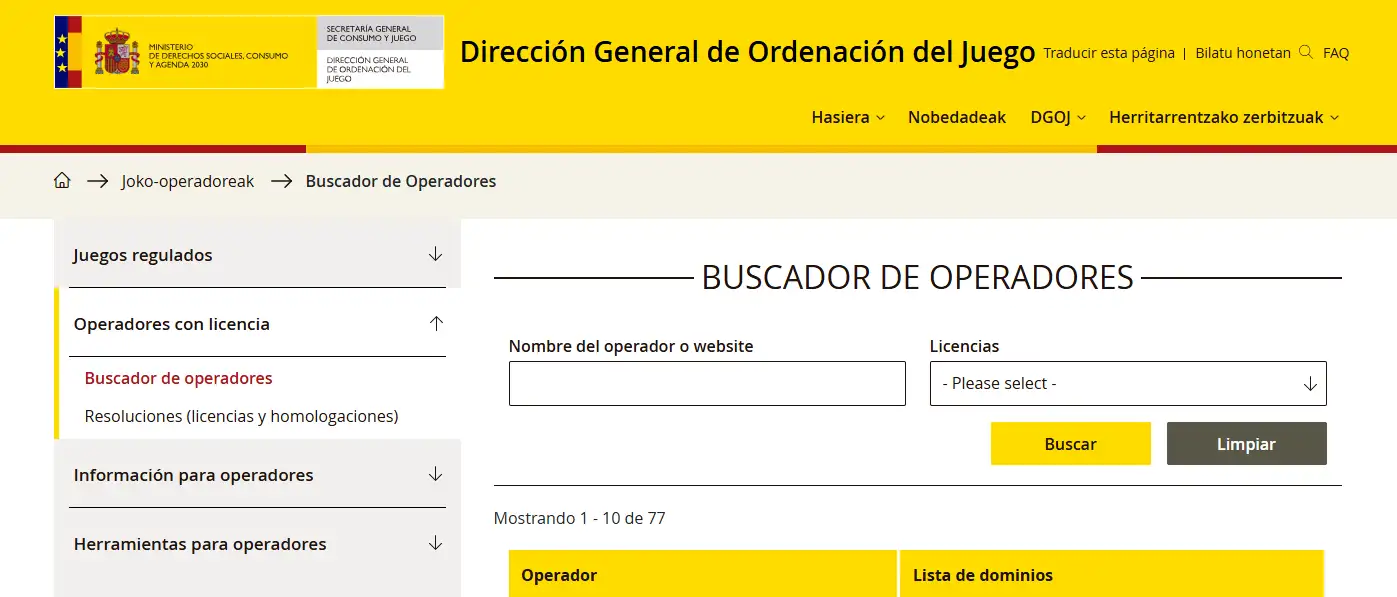Open the FAQ link
This screenshot has height=597, width=1397.
tap(1336, 53)
